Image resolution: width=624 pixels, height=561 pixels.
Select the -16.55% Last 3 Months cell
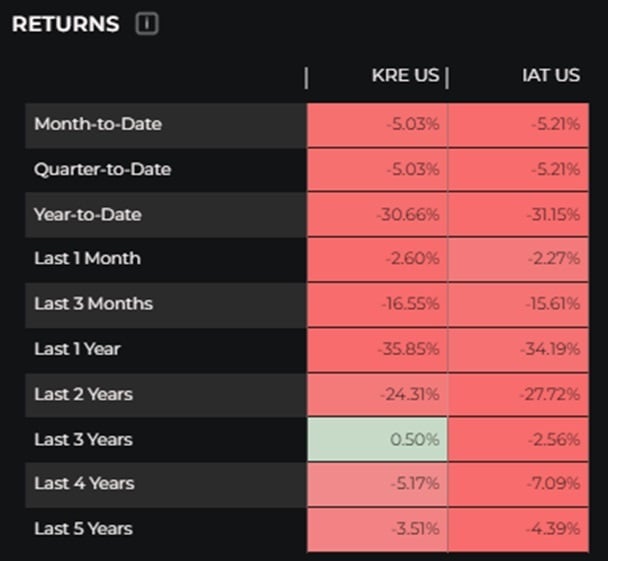[377, 304]
